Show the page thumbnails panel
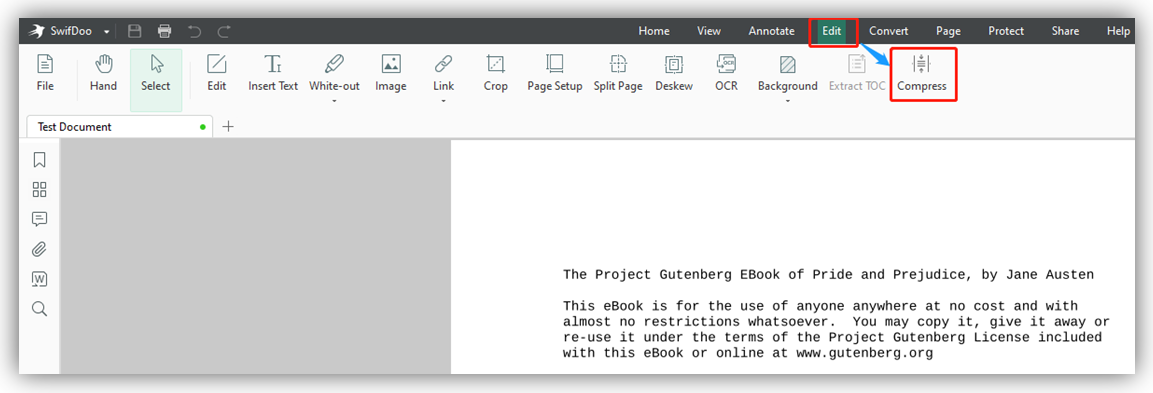1153x393 pixels. coord(40,189)
